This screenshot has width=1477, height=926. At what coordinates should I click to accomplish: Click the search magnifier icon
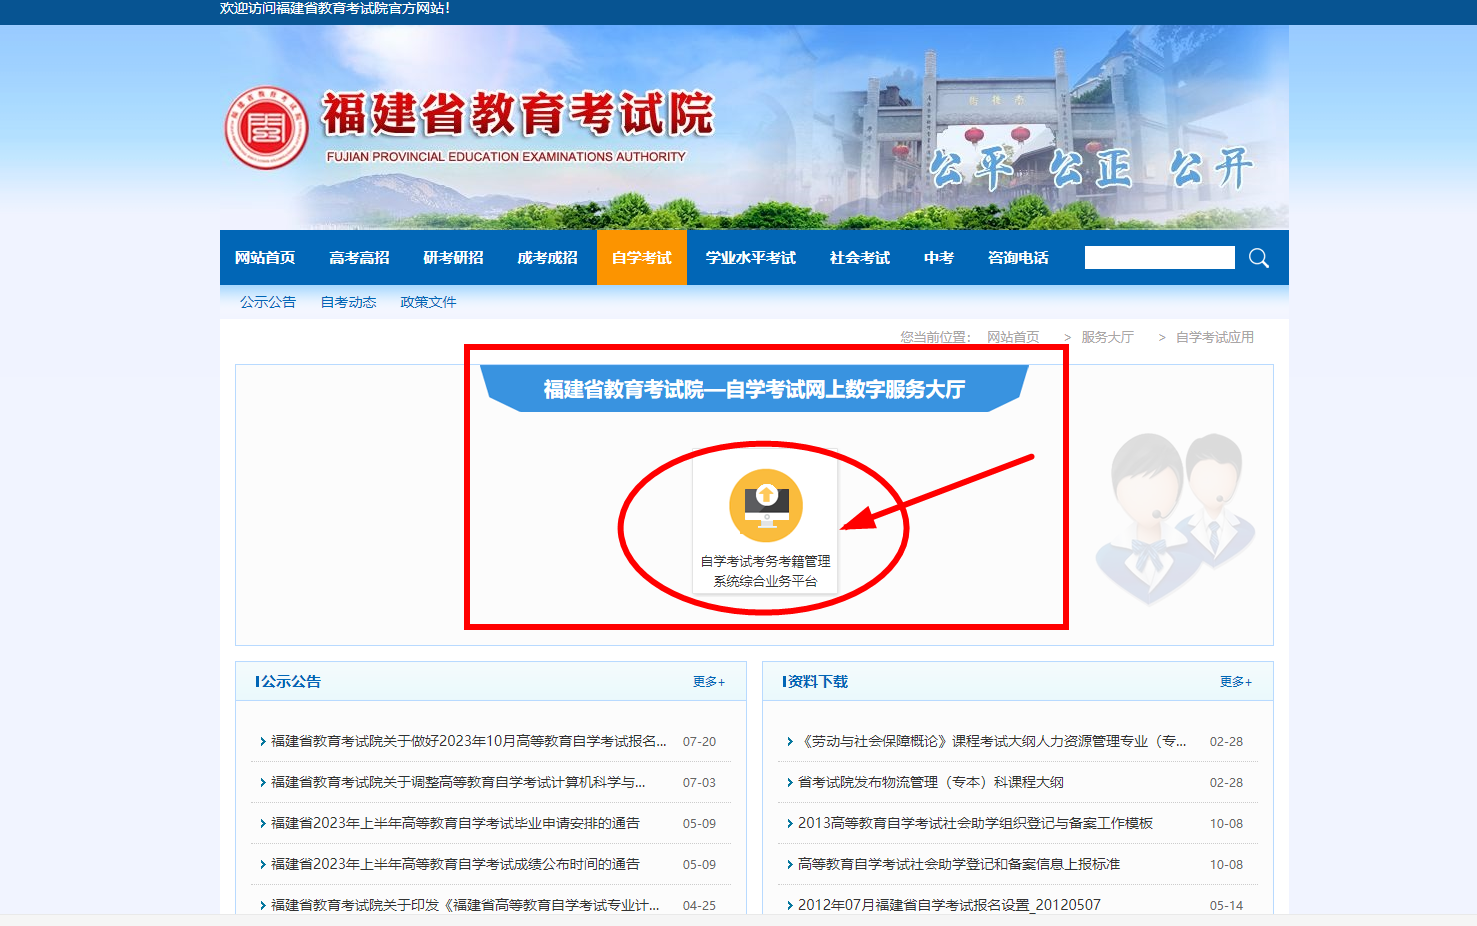pyautogui.click(x=1259, y=258)
